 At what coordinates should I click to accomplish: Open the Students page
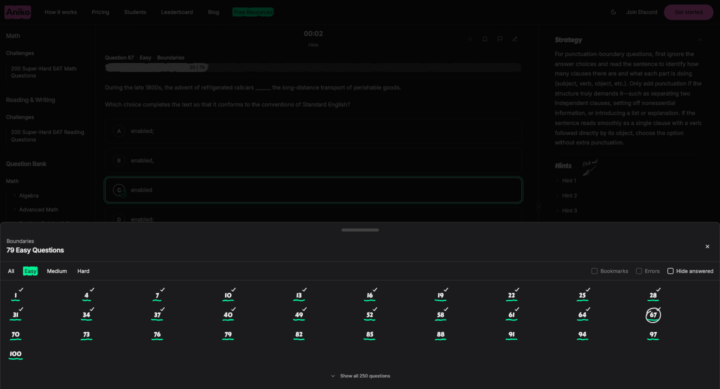pyautogui.click(x=135, y=12)
